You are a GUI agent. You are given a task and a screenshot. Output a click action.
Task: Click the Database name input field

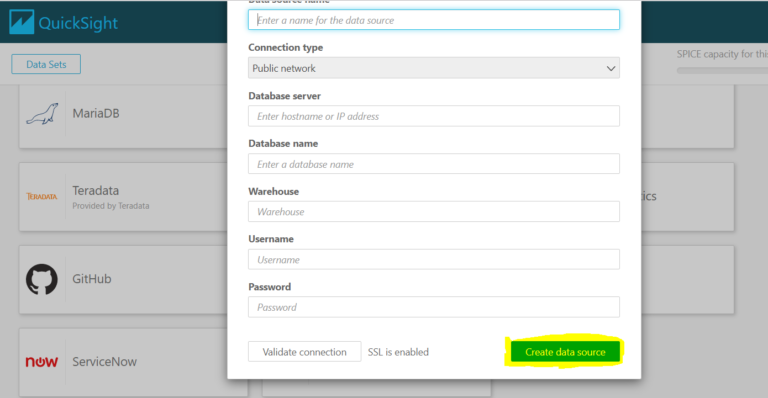click(x=433, y=164)
